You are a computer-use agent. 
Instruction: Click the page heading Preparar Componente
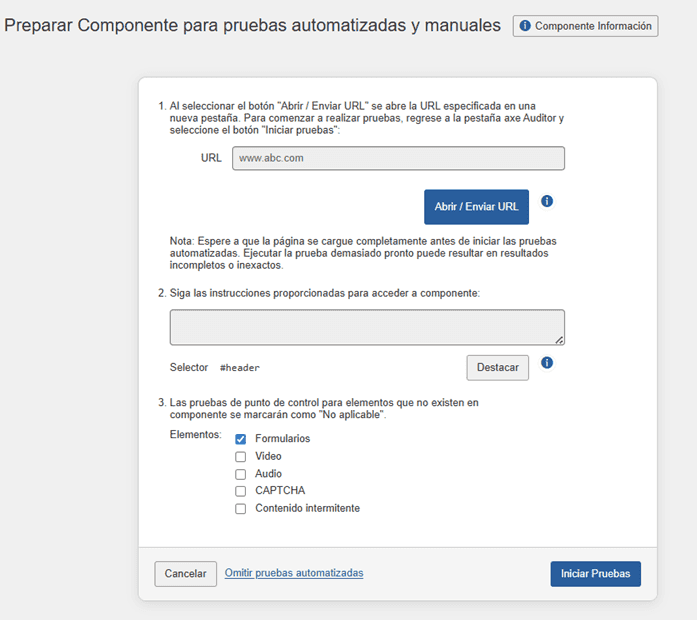tap(252, 25)
